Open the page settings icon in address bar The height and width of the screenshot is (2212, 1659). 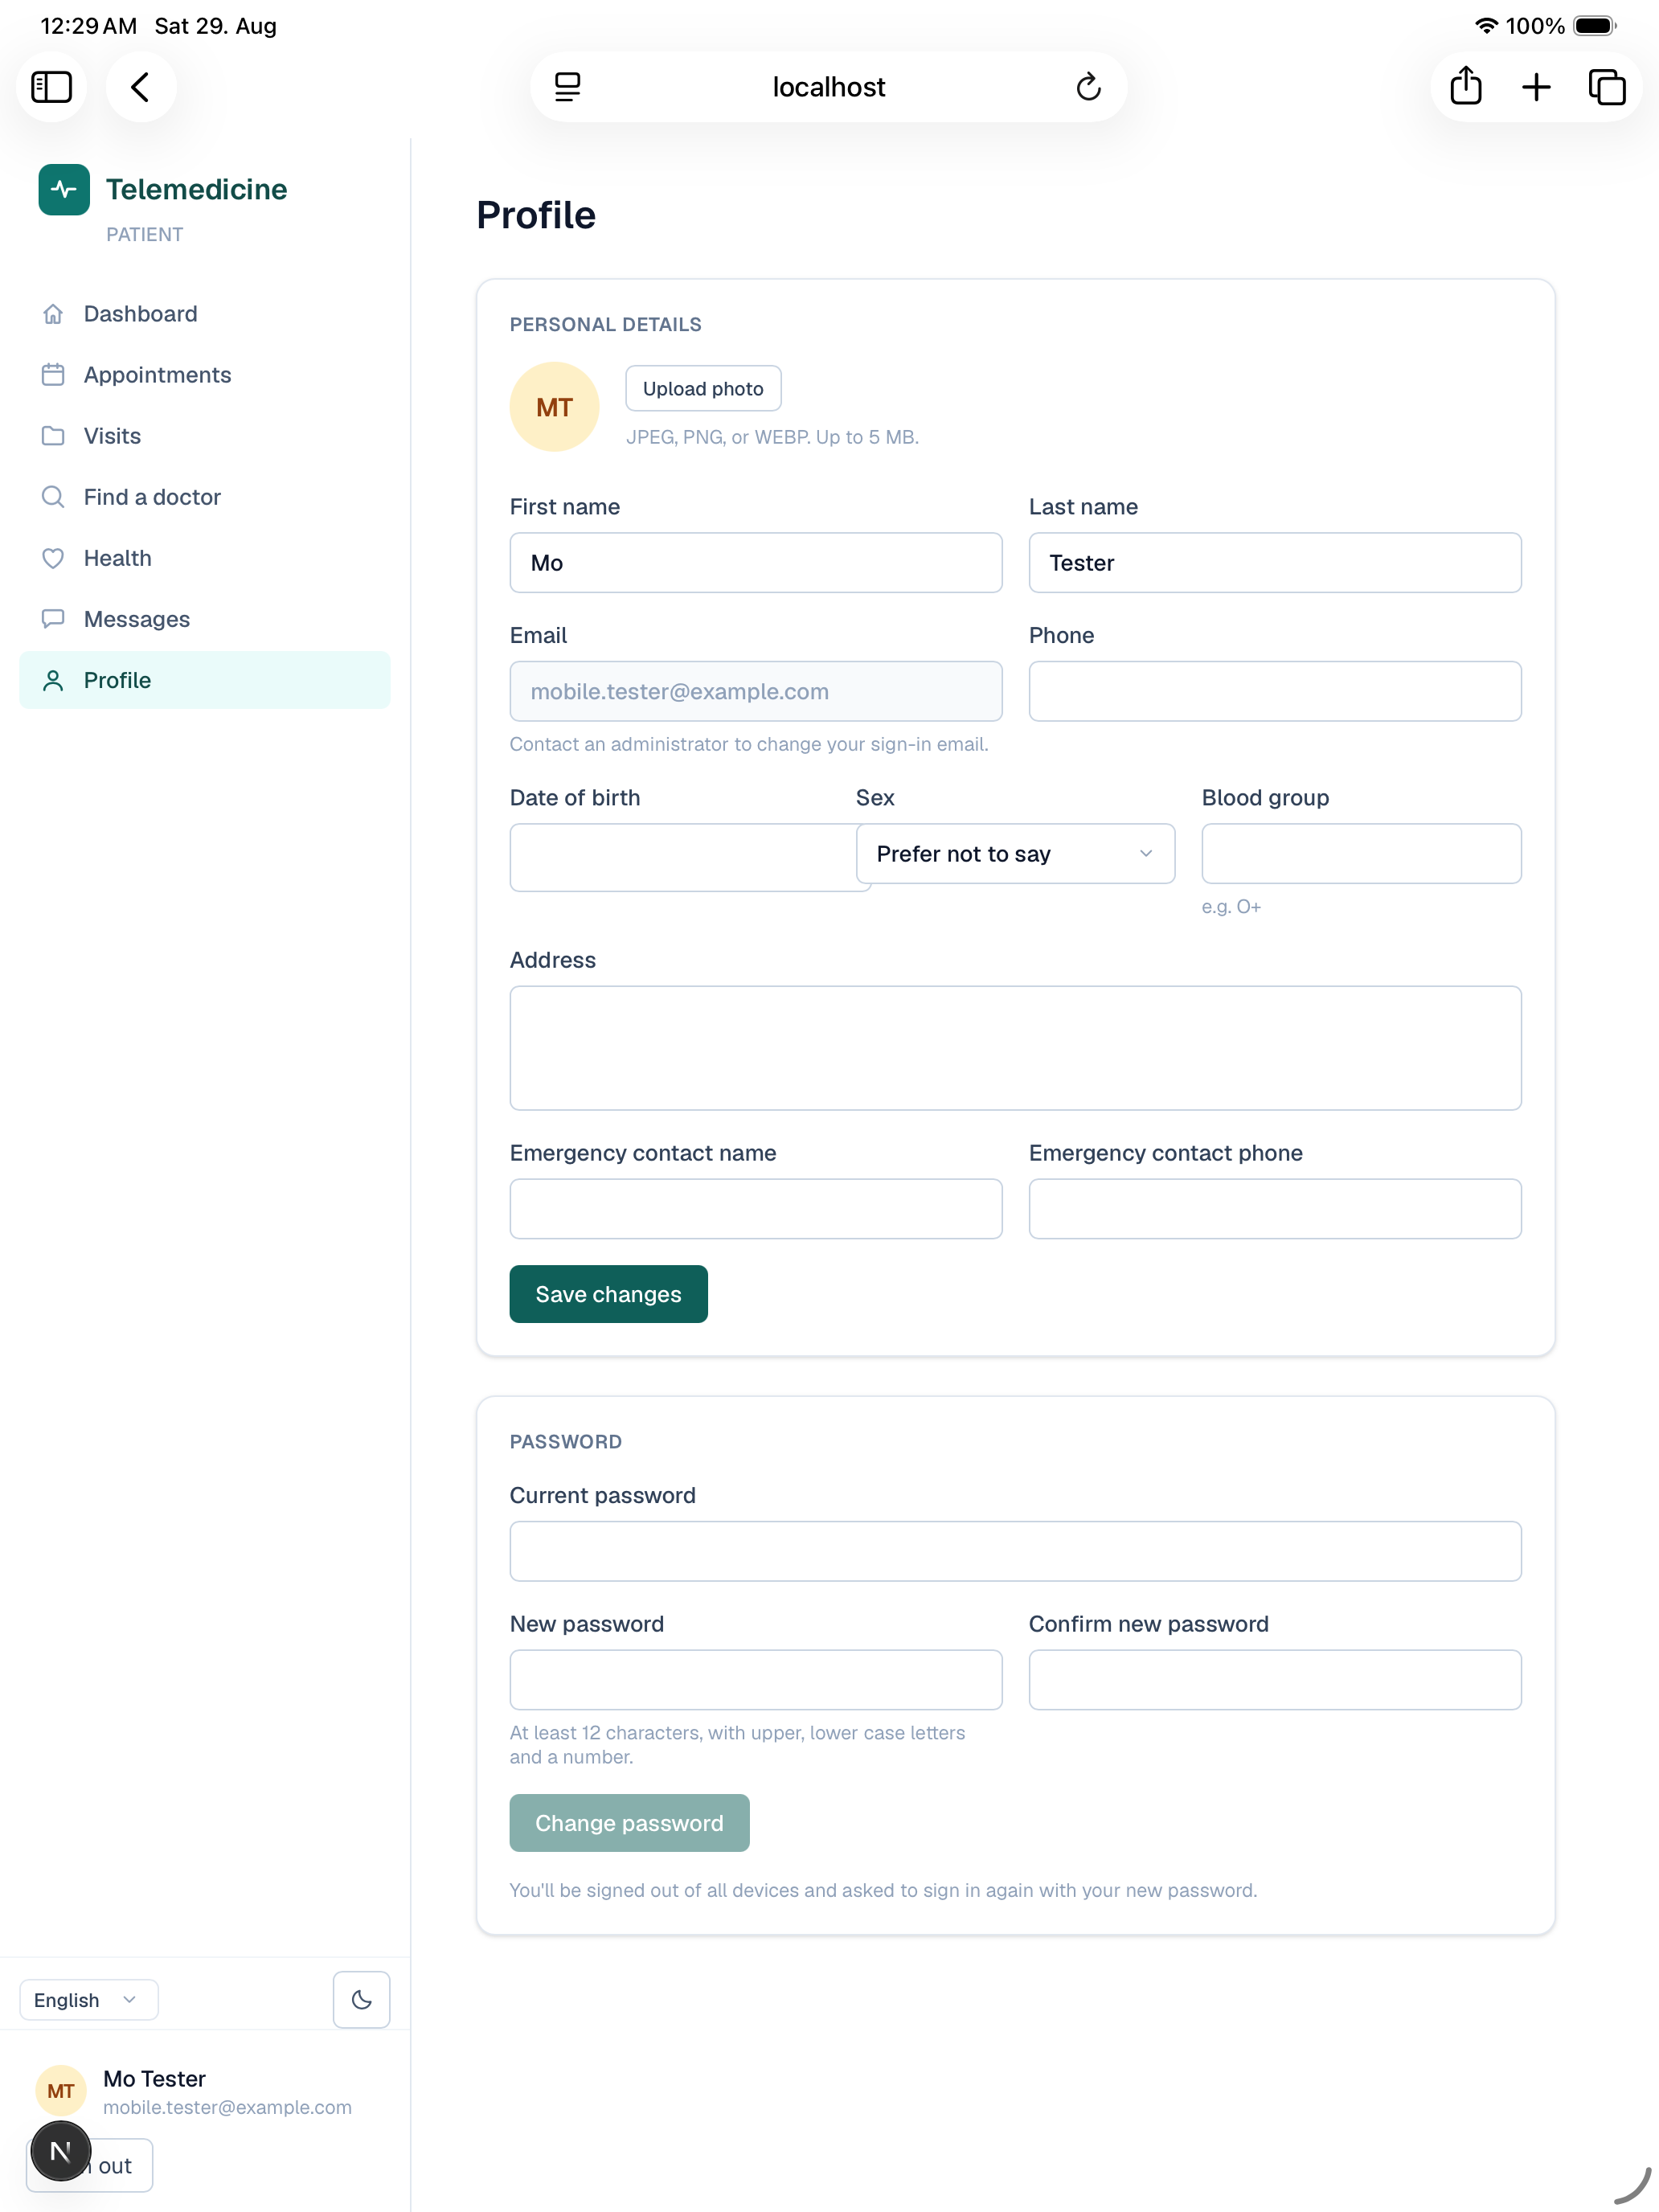567,87
